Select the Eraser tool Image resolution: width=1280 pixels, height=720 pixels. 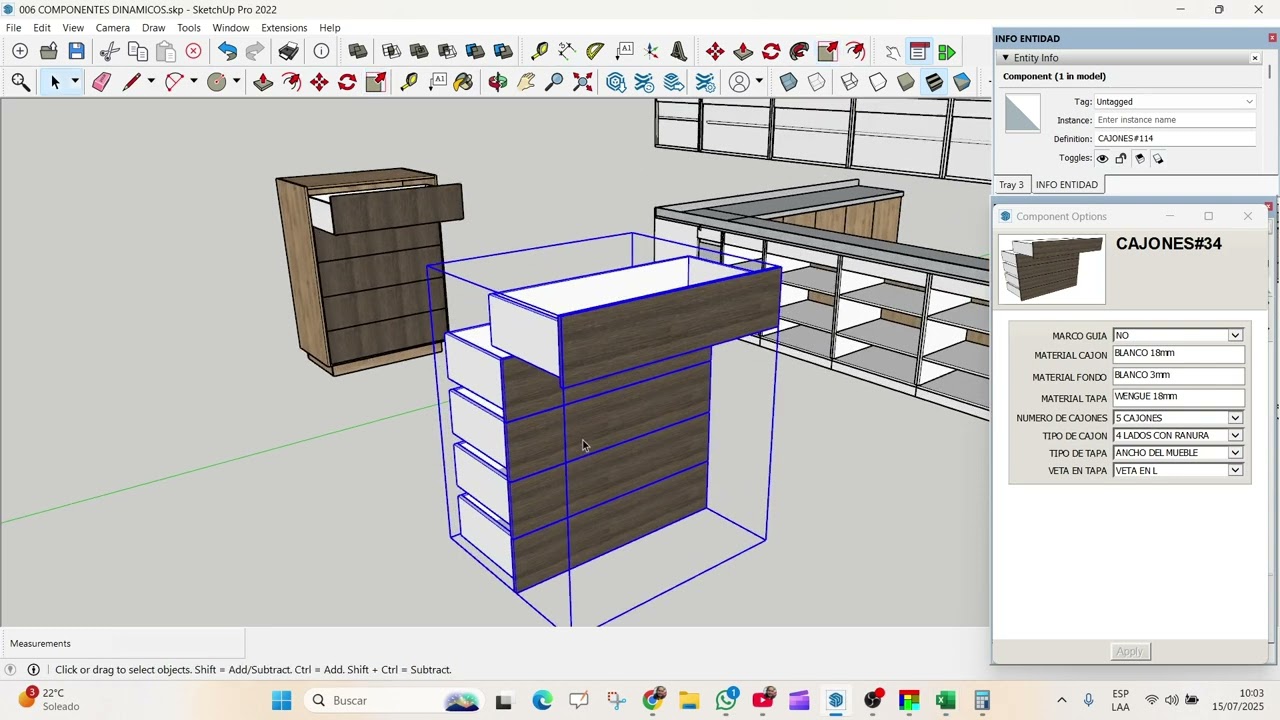[101, 82]
